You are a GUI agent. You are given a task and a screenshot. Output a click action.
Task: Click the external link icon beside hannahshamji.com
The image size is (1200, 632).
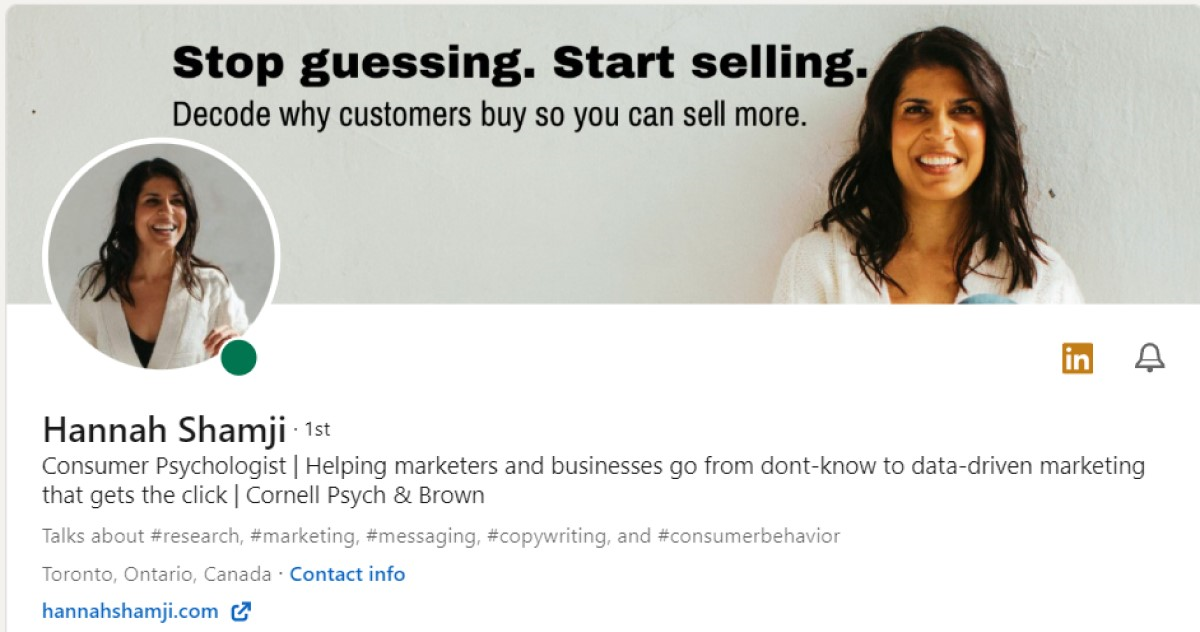click(x=241, y=611)
